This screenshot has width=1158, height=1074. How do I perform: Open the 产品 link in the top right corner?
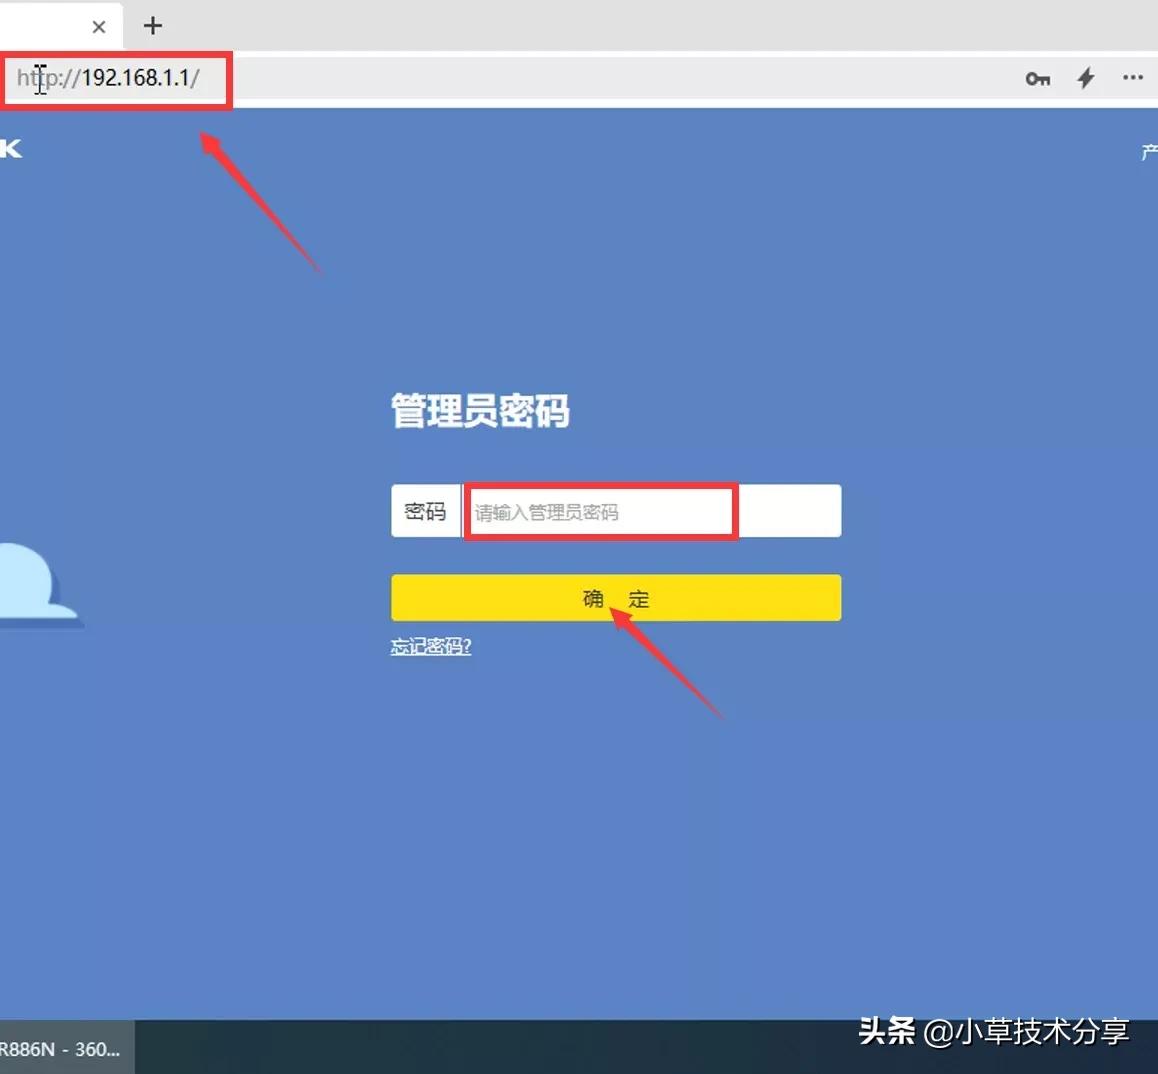[1148, 151]
